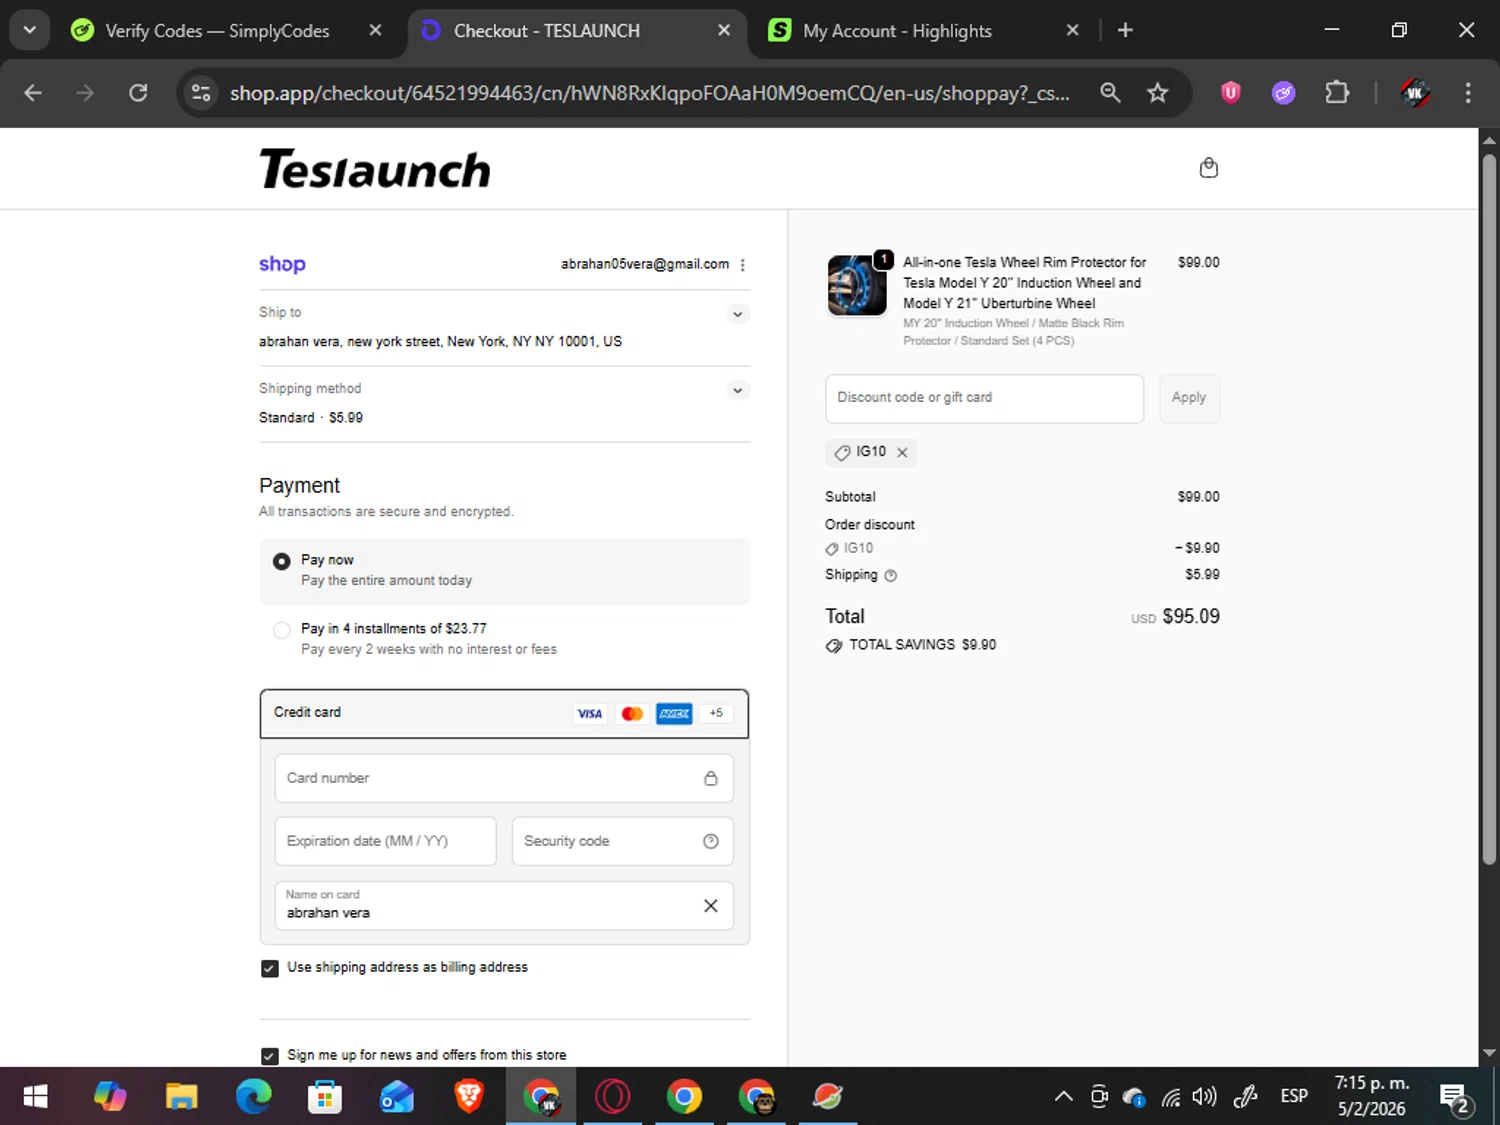The width and height of the screenshot is (1500, 1125).
Task: Open the tab search dropdown arrow
Action: [x=30, y=30]
